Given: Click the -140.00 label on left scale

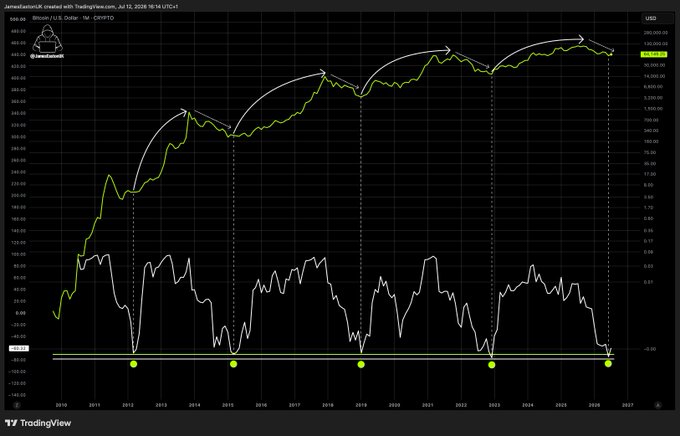Looking at the screenshot, I should coord(18,395).
